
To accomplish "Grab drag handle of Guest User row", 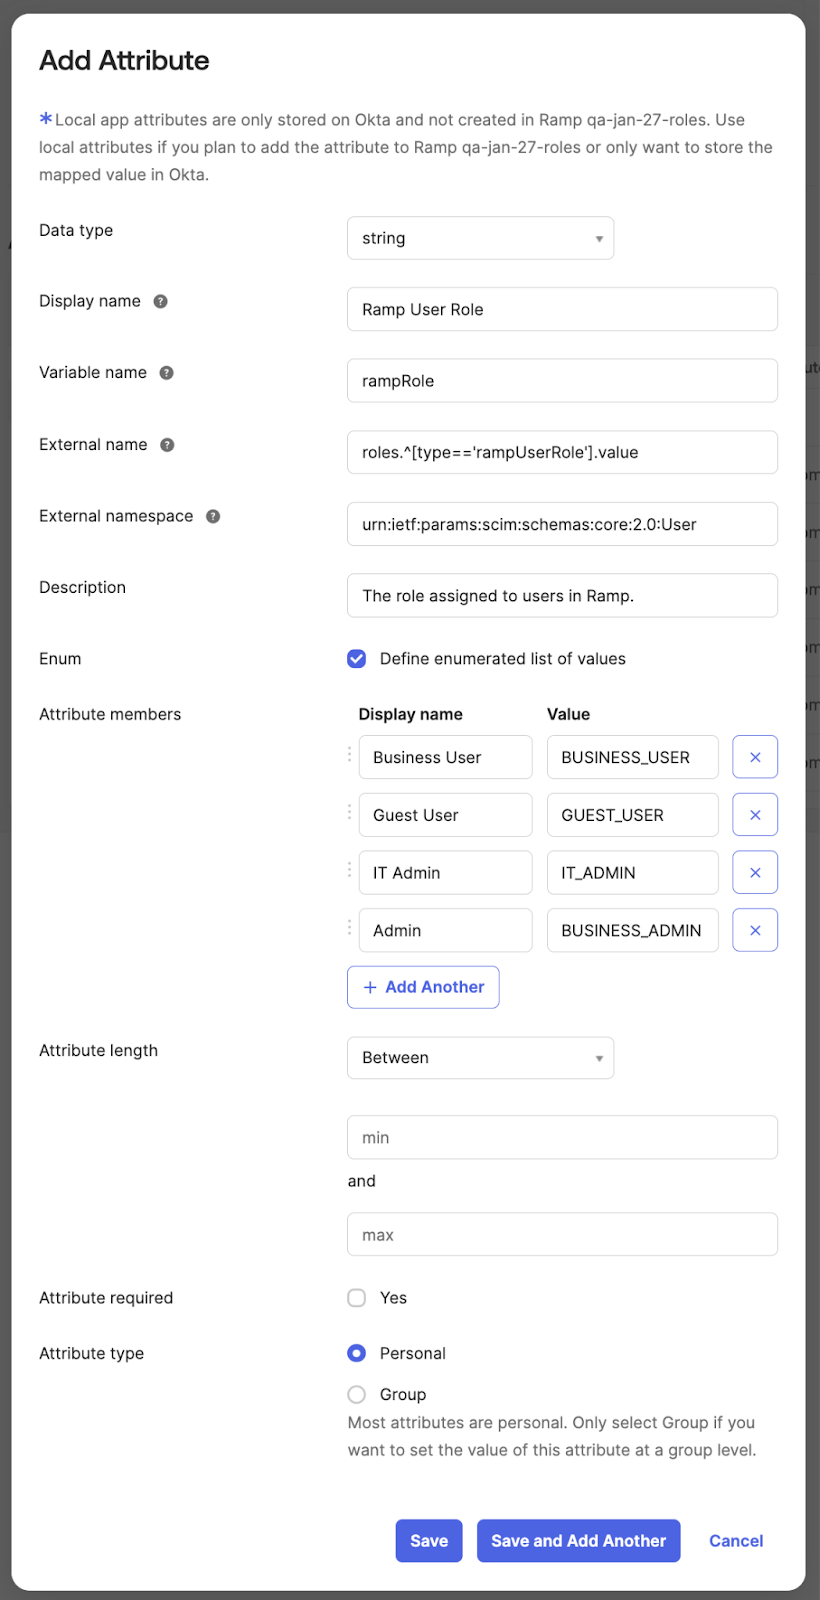I will tap(349, 812).
